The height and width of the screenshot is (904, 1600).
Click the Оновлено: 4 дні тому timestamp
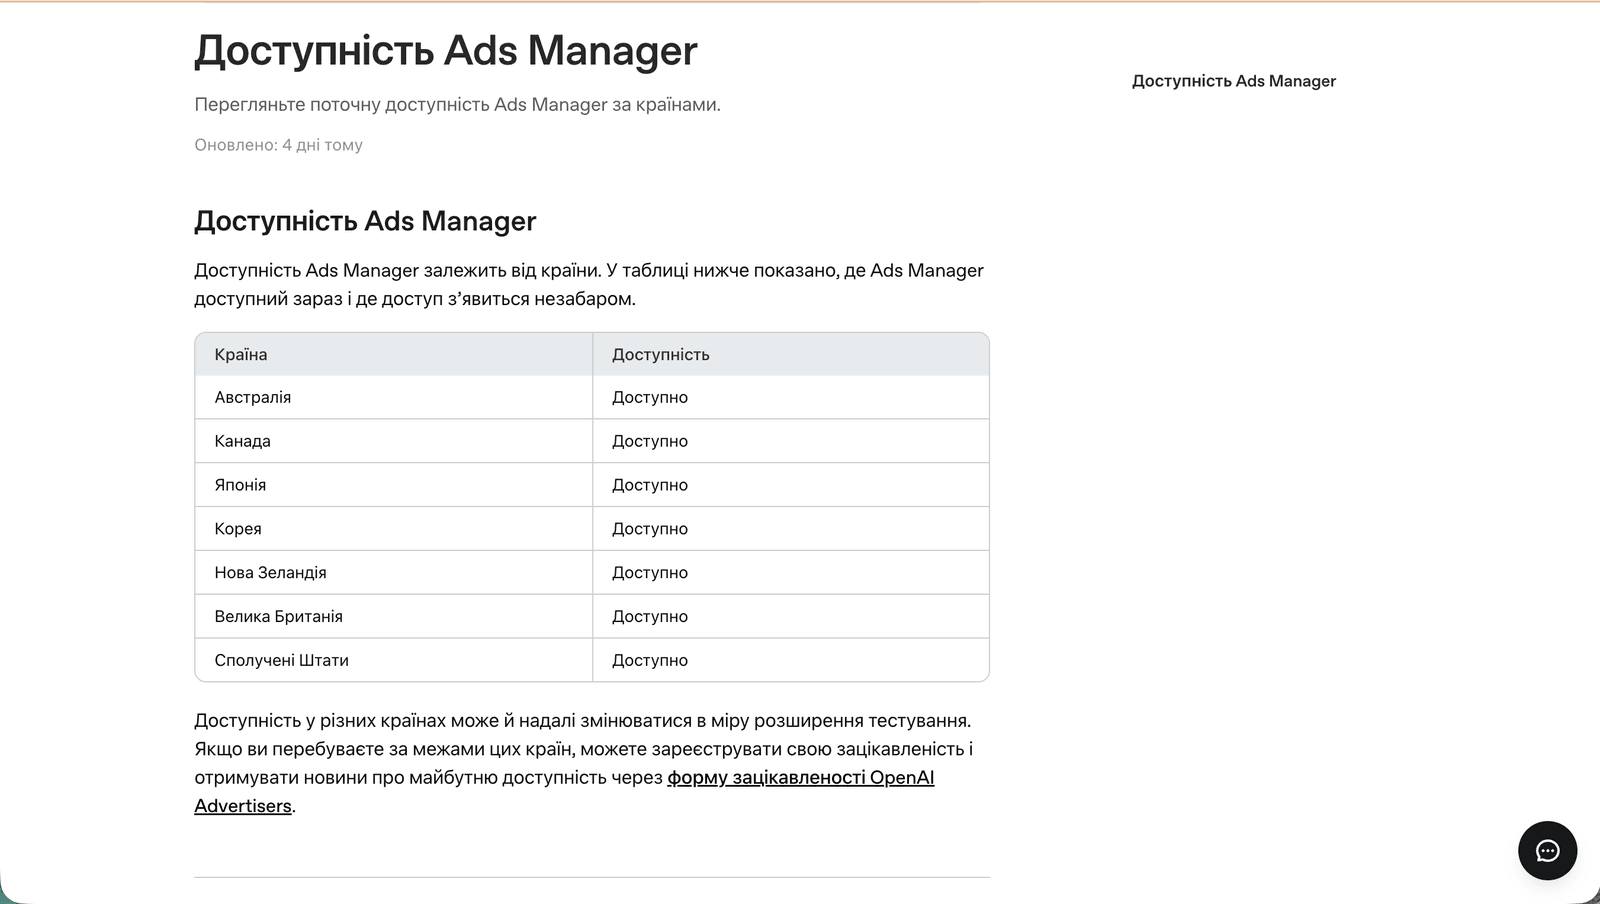pyautogui.click(x=278, y=145)
